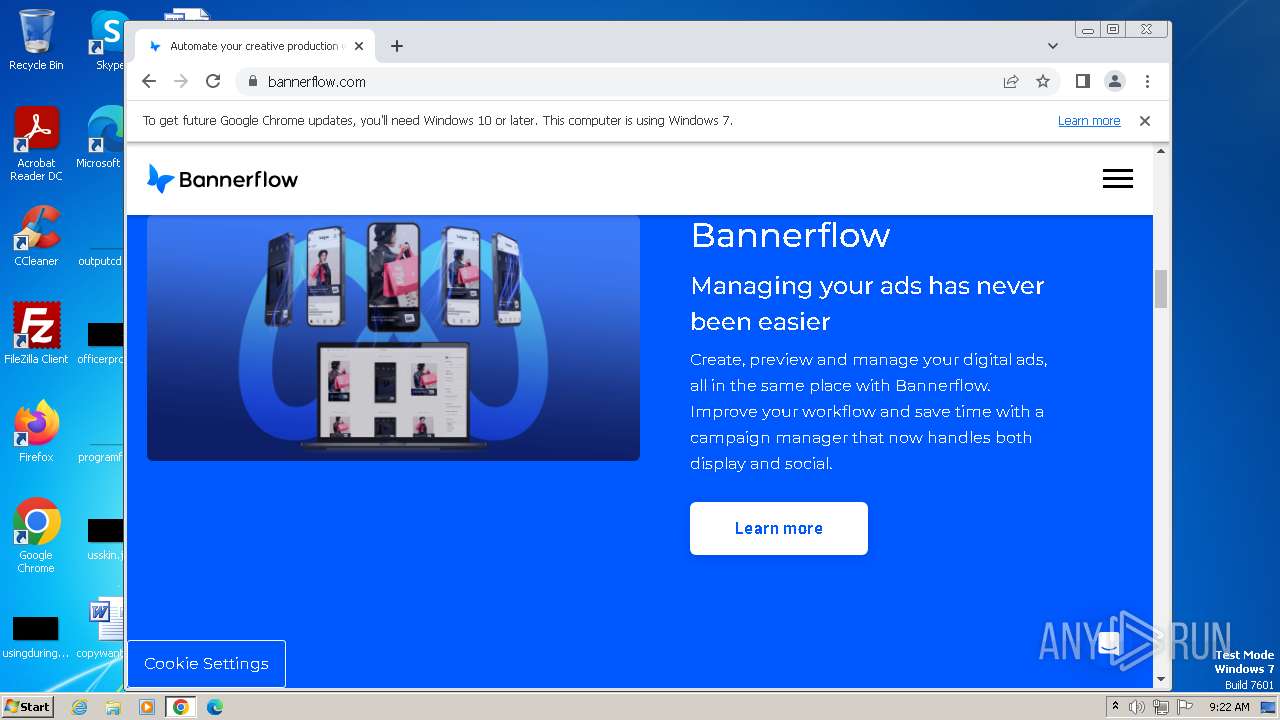Viewport: 1280px width, 720px height.
Task: Open Recycle Bin on desktop
Action: coord(36,40)
